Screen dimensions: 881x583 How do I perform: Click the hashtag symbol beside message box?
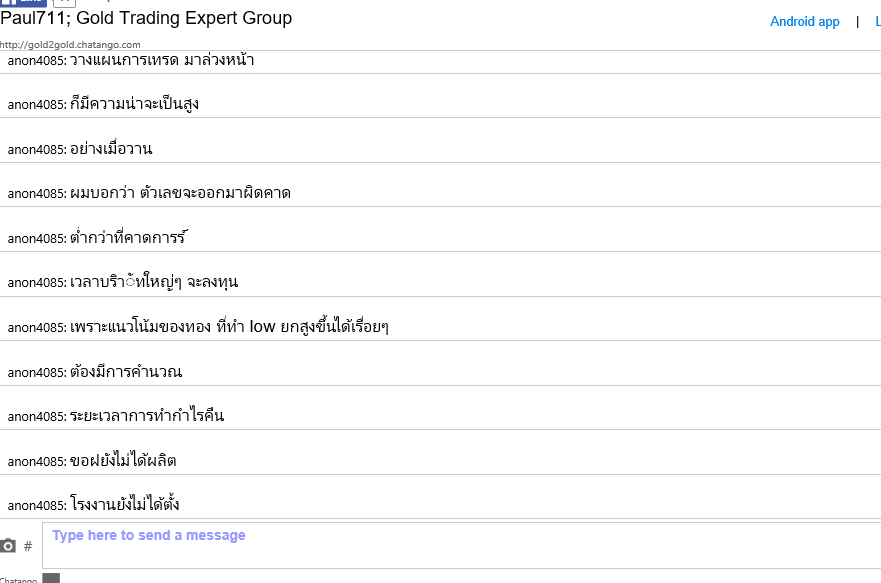pyautogui.click(x=28, y=546)
